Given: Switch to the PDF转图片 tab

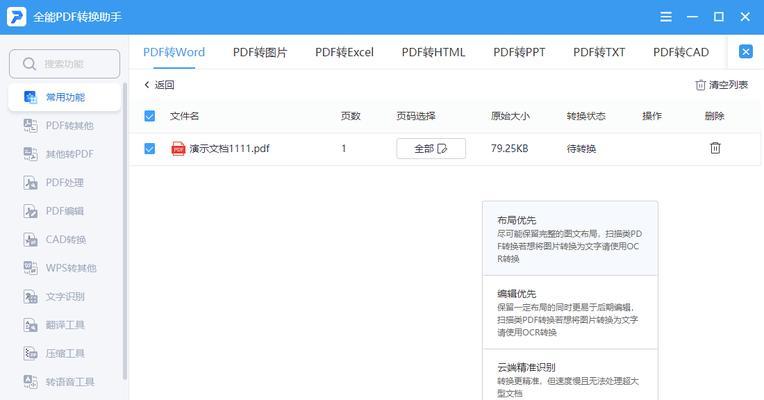Looking at the screenshot, I should click(x=260, y=52).
